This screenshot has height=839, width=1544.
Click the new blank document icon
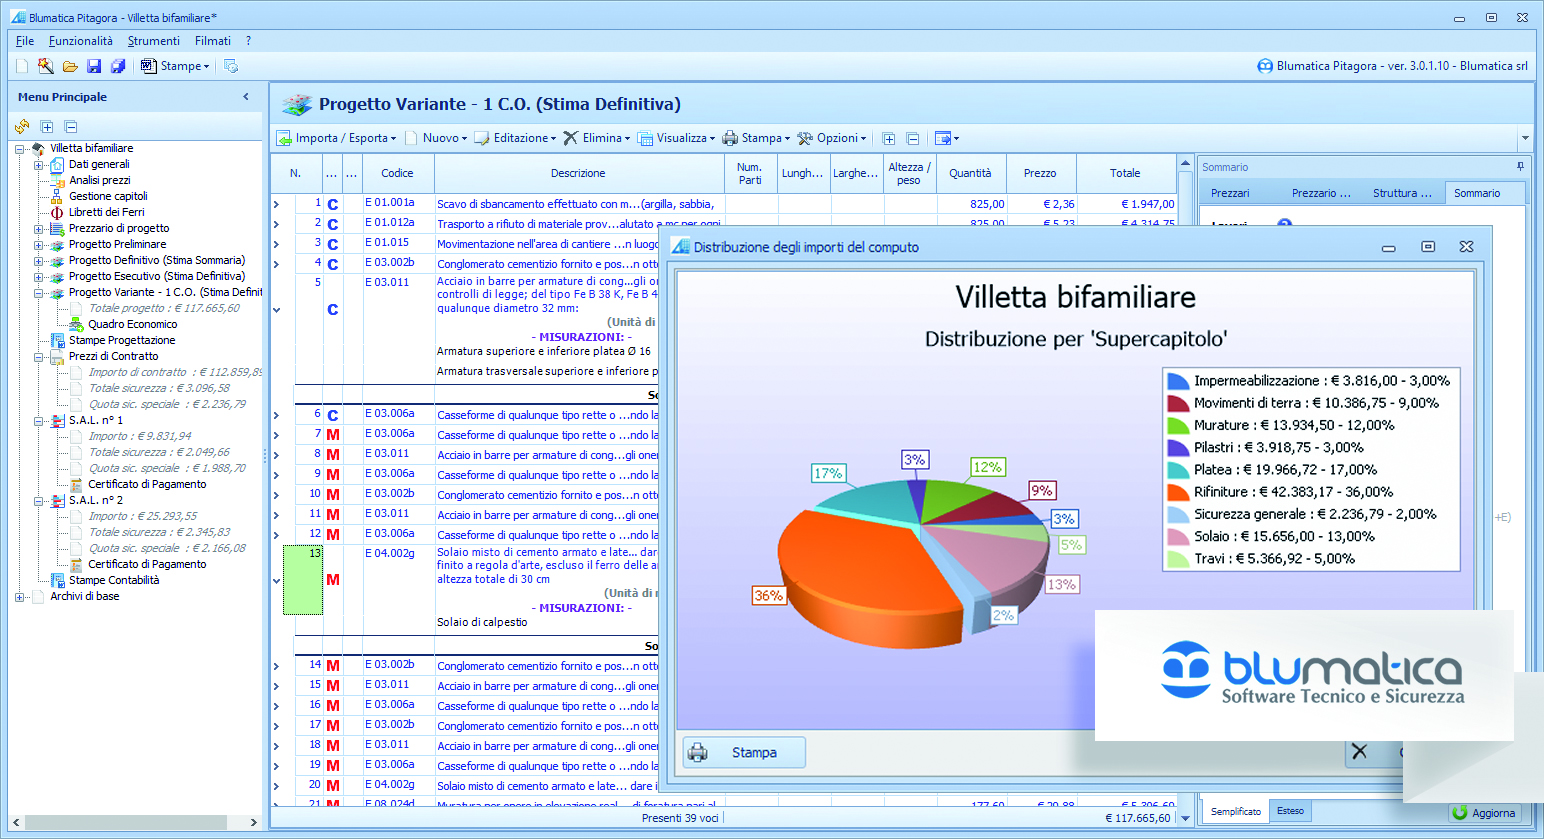(22, 66)
